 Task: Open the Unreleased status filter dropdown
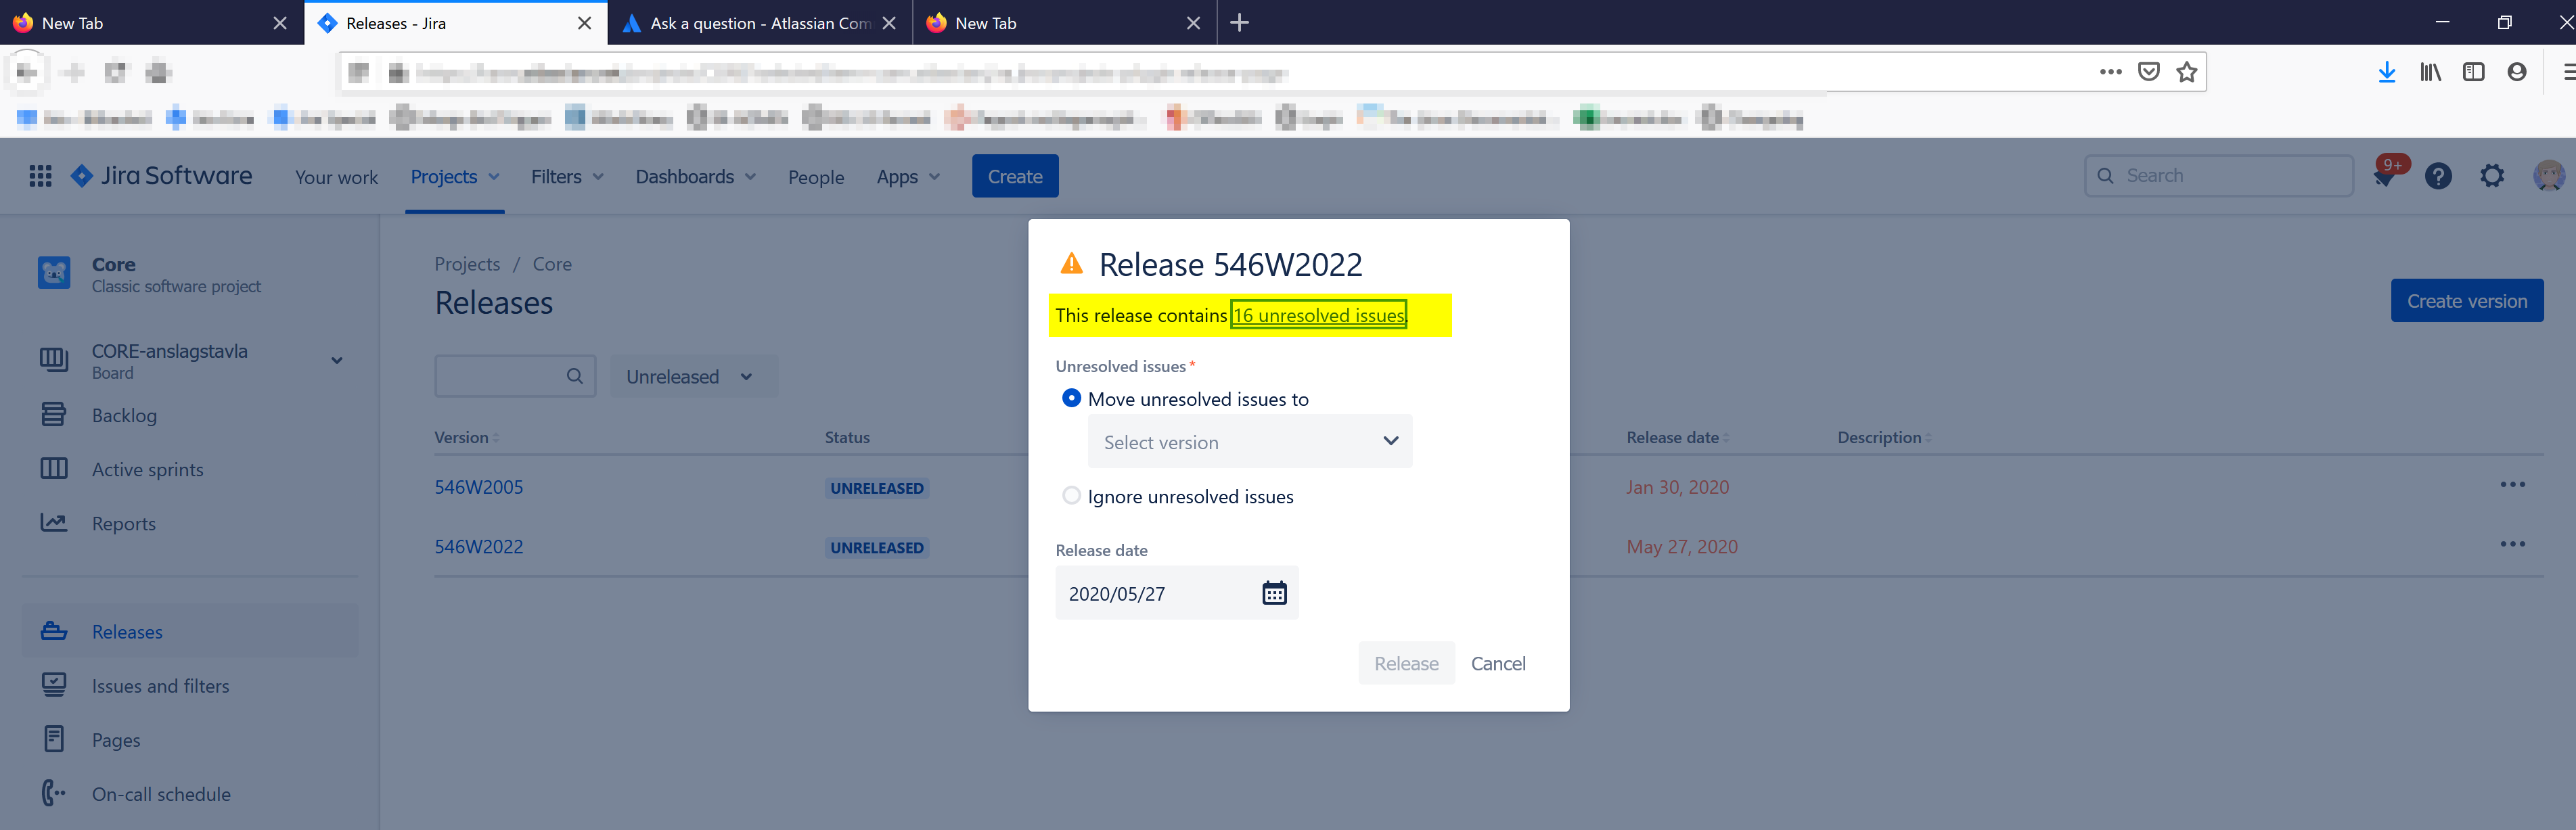[693, 377]
